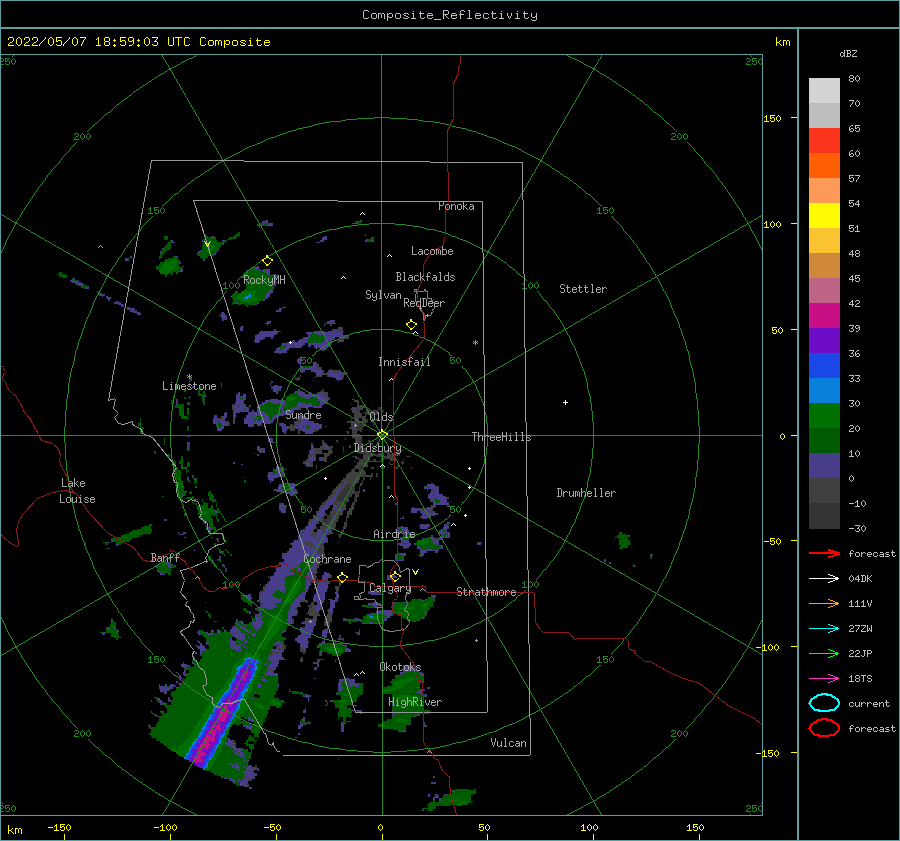Click the Lake Louise label
This screenshot has width=900, height=841.
click(77, 491)
